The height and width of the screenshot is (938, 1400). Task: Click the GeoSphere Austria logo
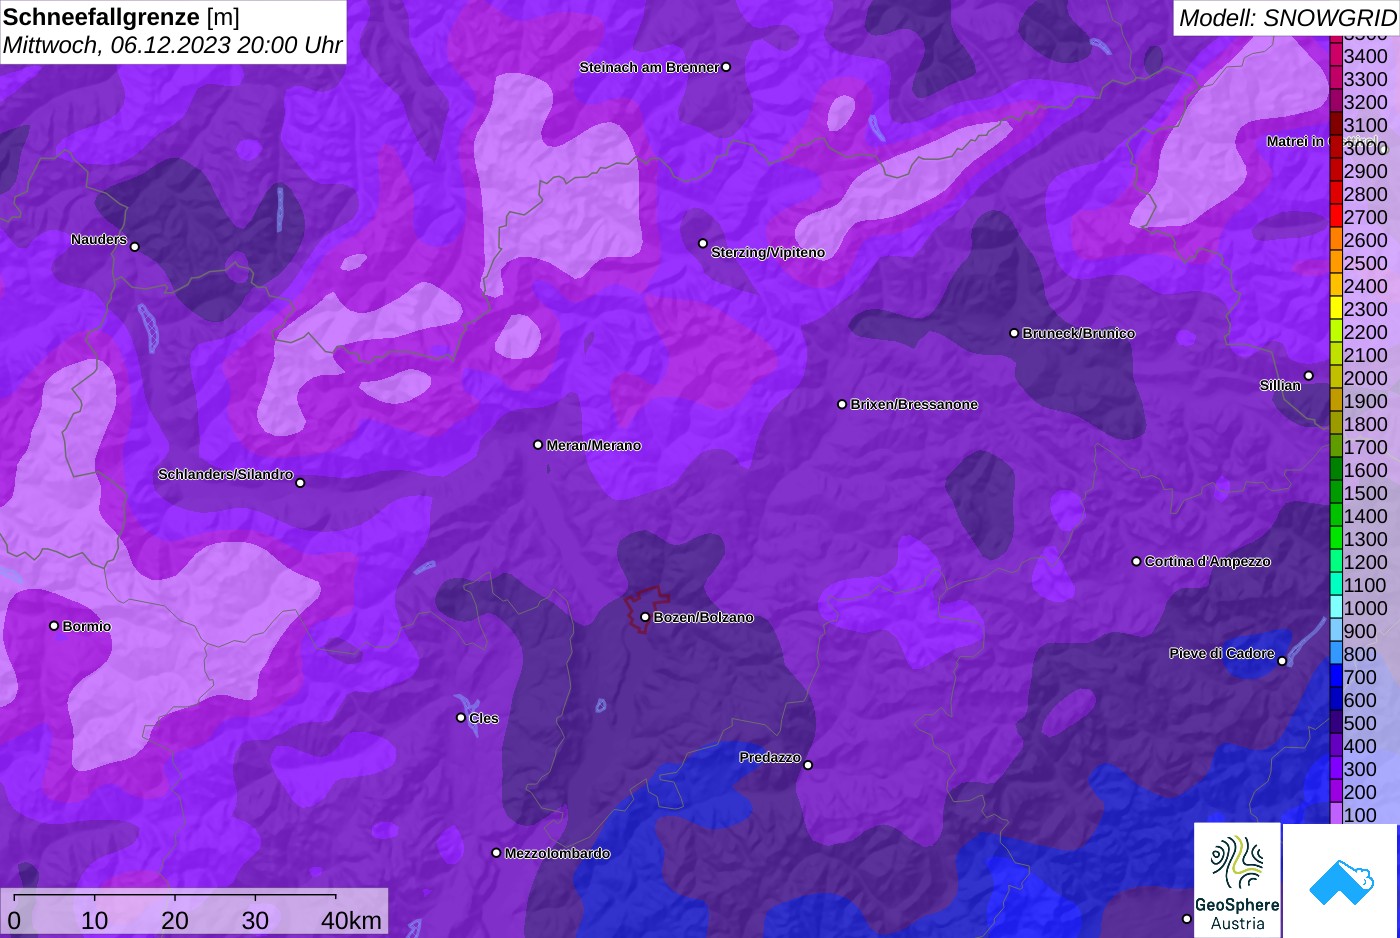(x=1237, y=880)
